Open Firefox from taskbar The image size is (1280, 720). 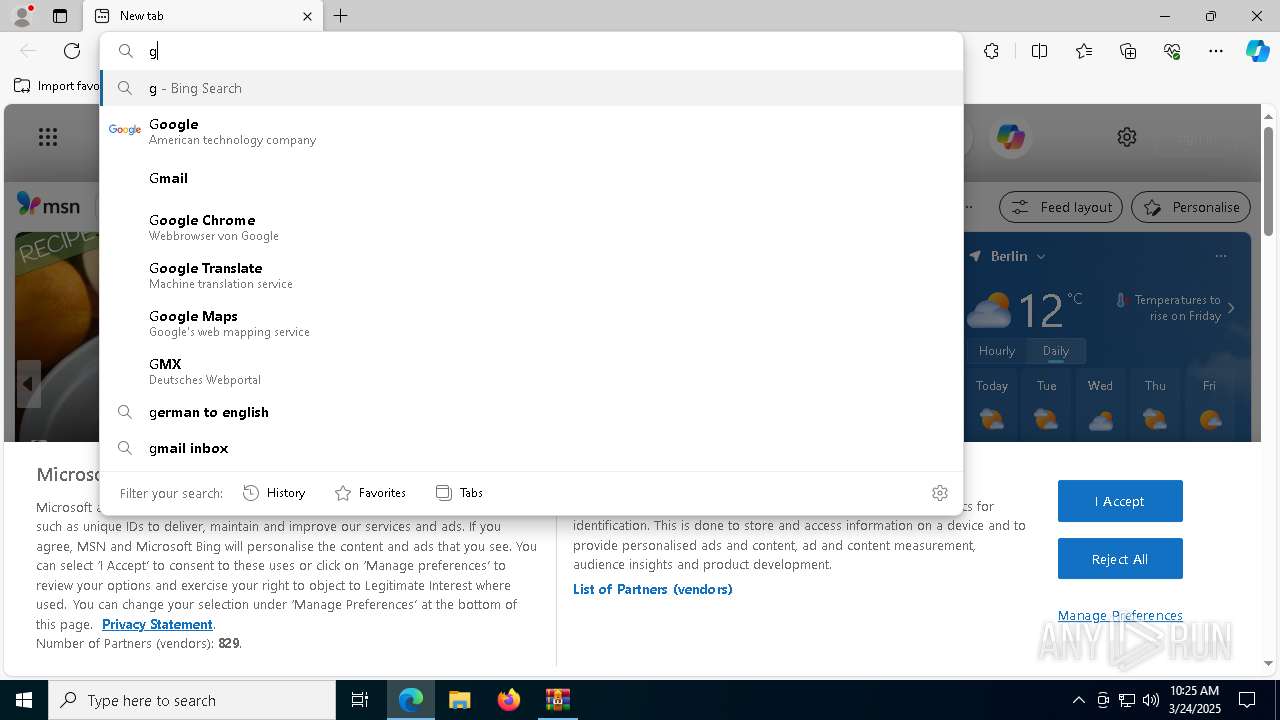tap(508, 700)
